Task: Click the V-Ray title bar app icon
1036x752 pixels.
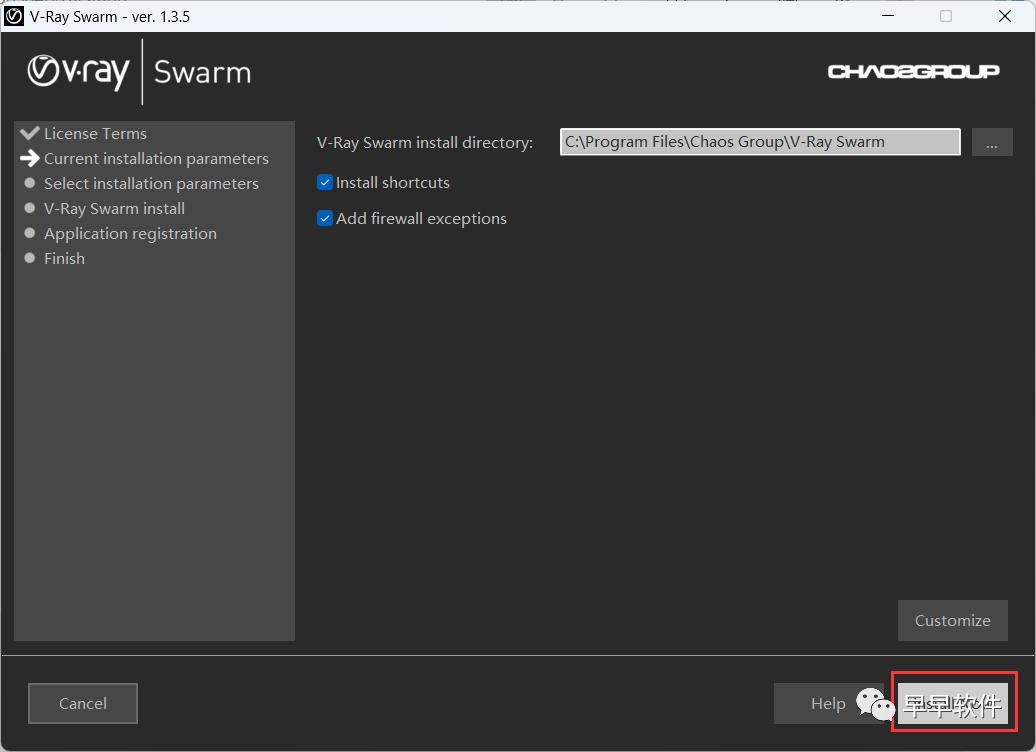Action: click(x=14, y=16)
